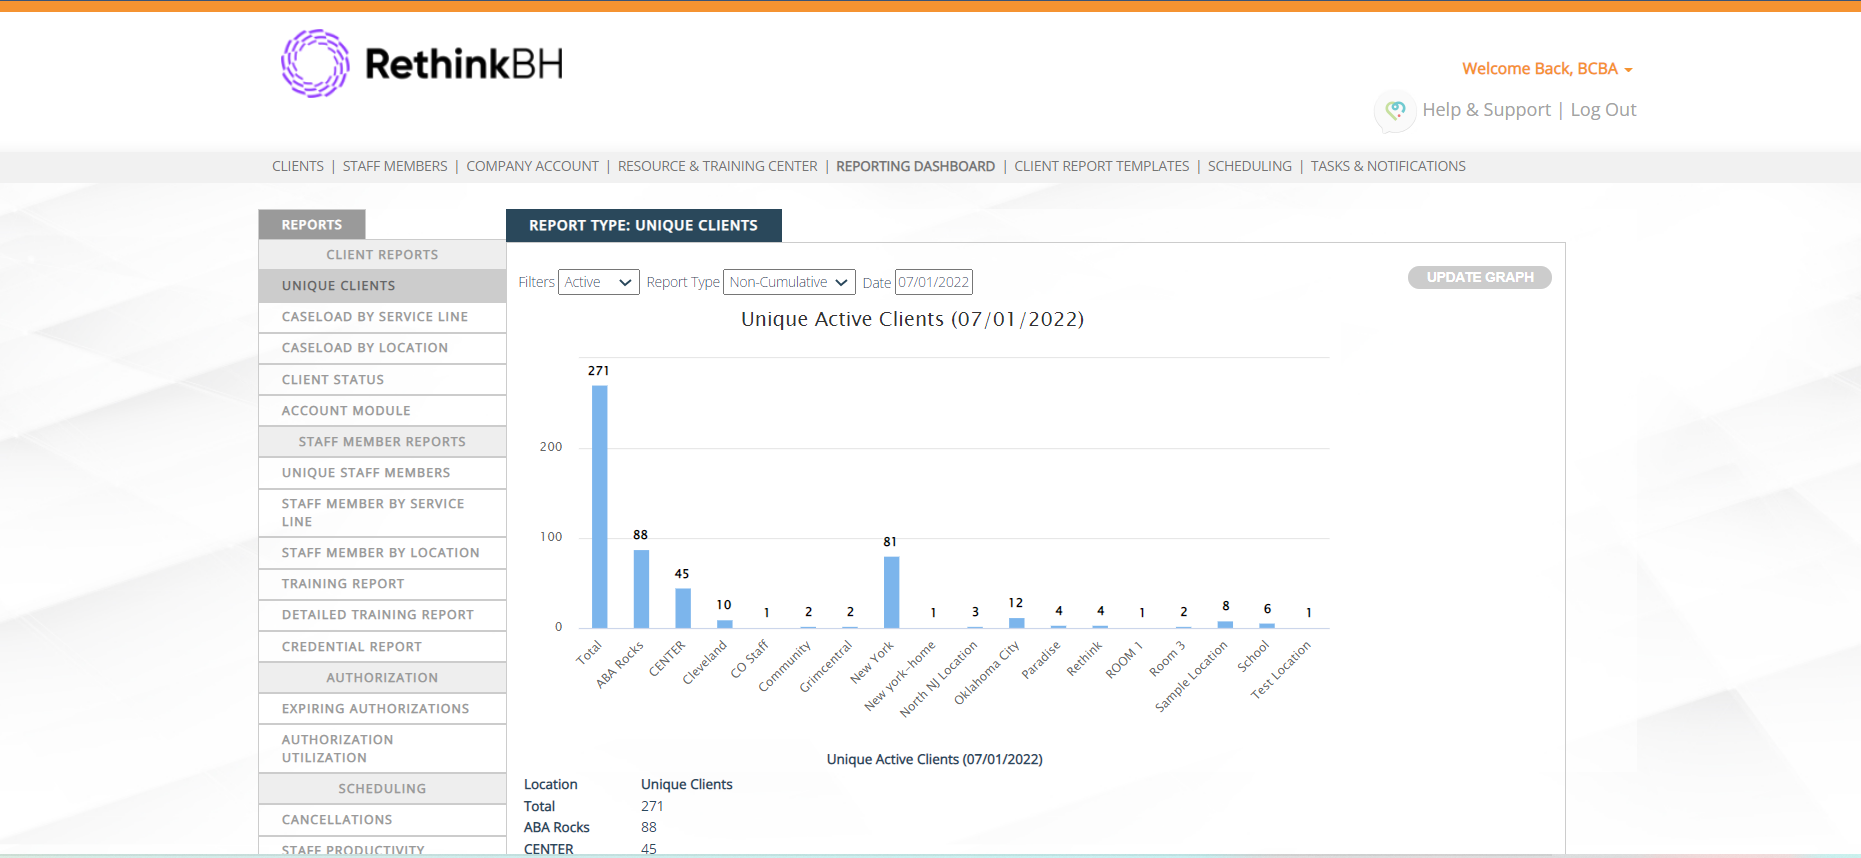This screenshot has height=858, width=1861.
Task: Open Client Report Templates
Action: click(1101, 166)
